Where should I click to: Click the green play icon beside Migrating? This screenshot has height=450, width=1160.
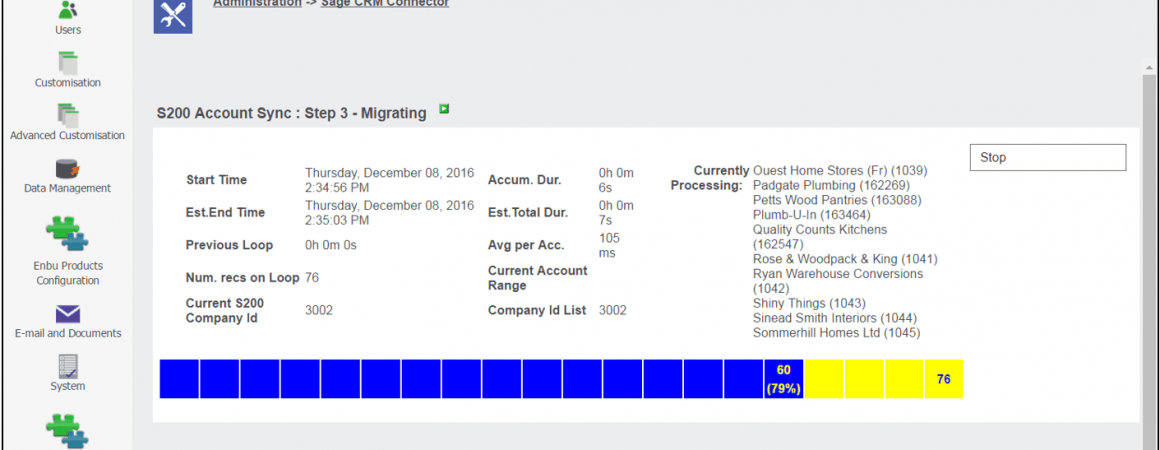point(444,109)
